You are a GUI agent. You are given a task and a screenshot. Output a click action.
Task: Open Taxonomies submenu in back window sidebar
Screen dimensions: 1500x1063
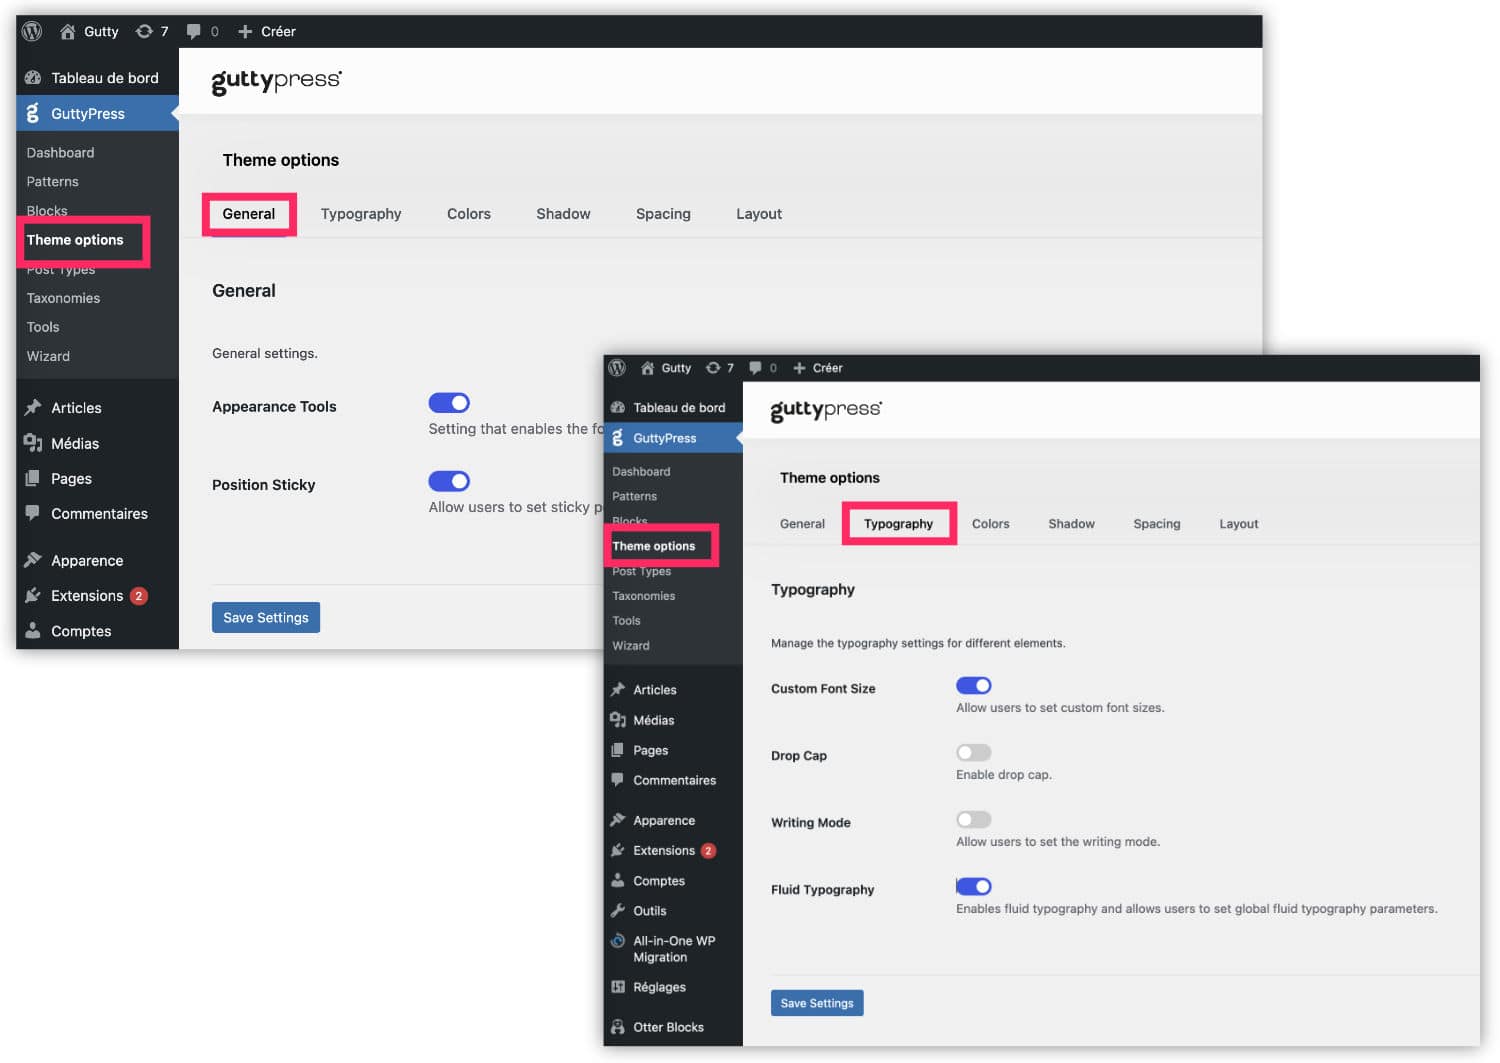(x=63, y=298)
